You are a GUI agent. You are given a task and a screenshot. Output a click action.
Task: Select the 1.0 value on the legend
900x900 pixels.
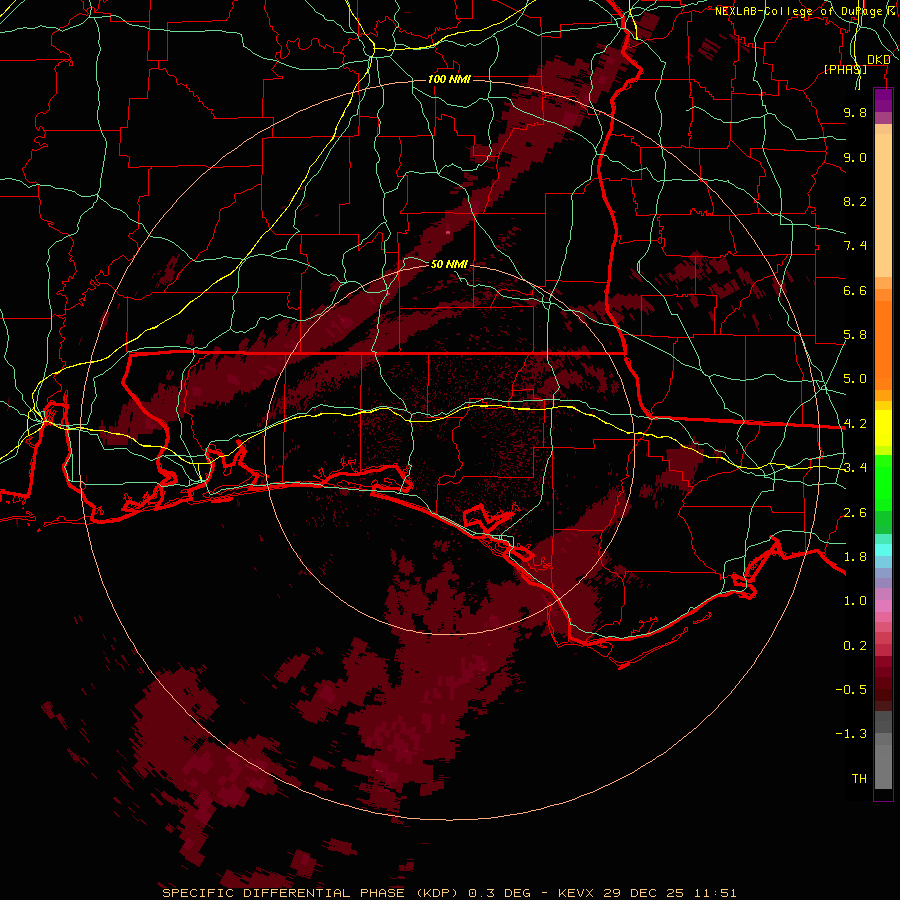tap(855, 601)
